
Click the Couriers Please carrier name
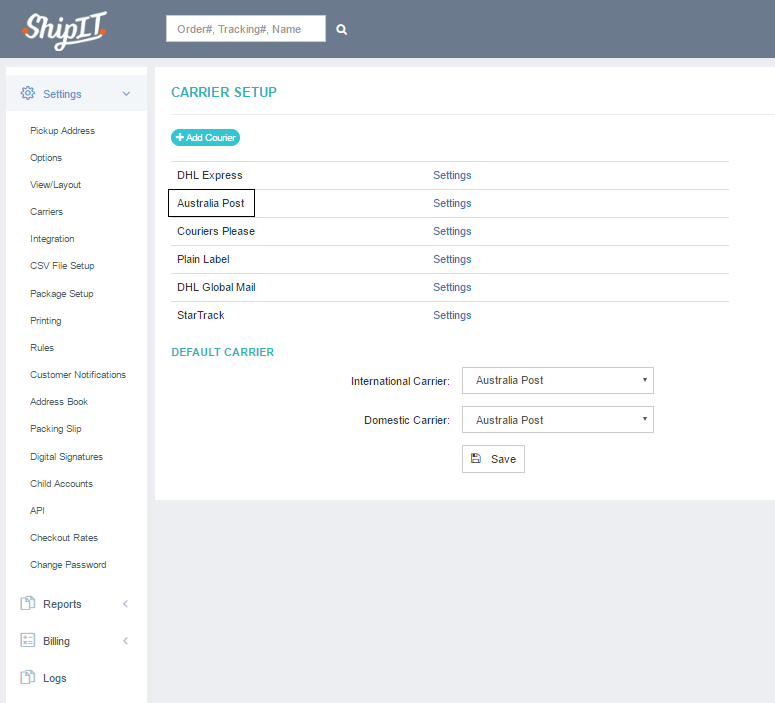click(x=216, y=231)
